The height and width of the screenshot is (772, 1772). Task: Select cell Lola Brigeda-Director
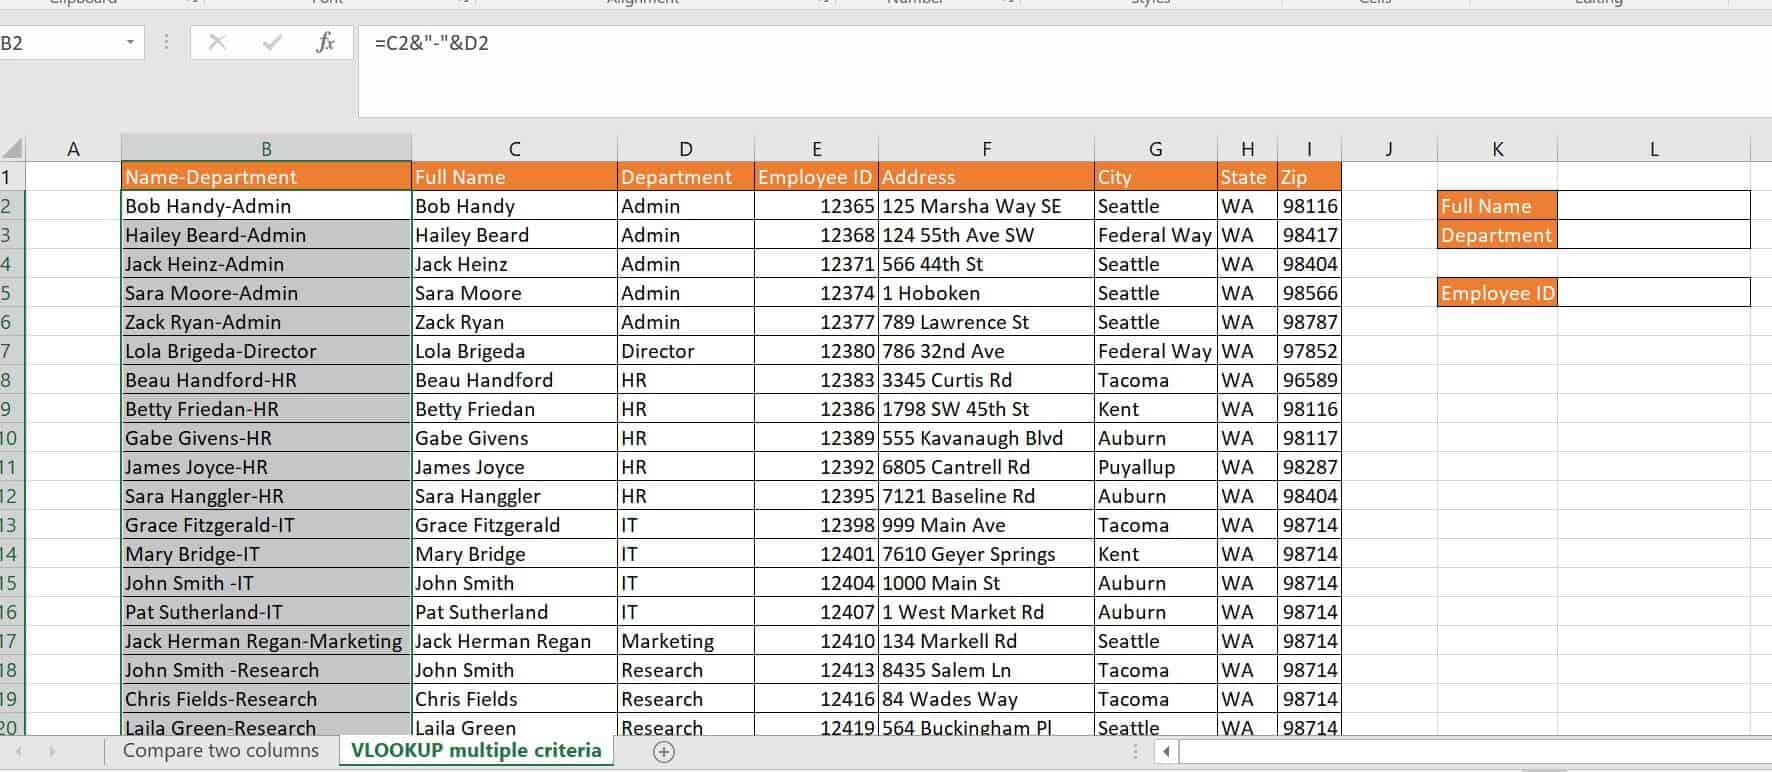(x=266, y=351)
